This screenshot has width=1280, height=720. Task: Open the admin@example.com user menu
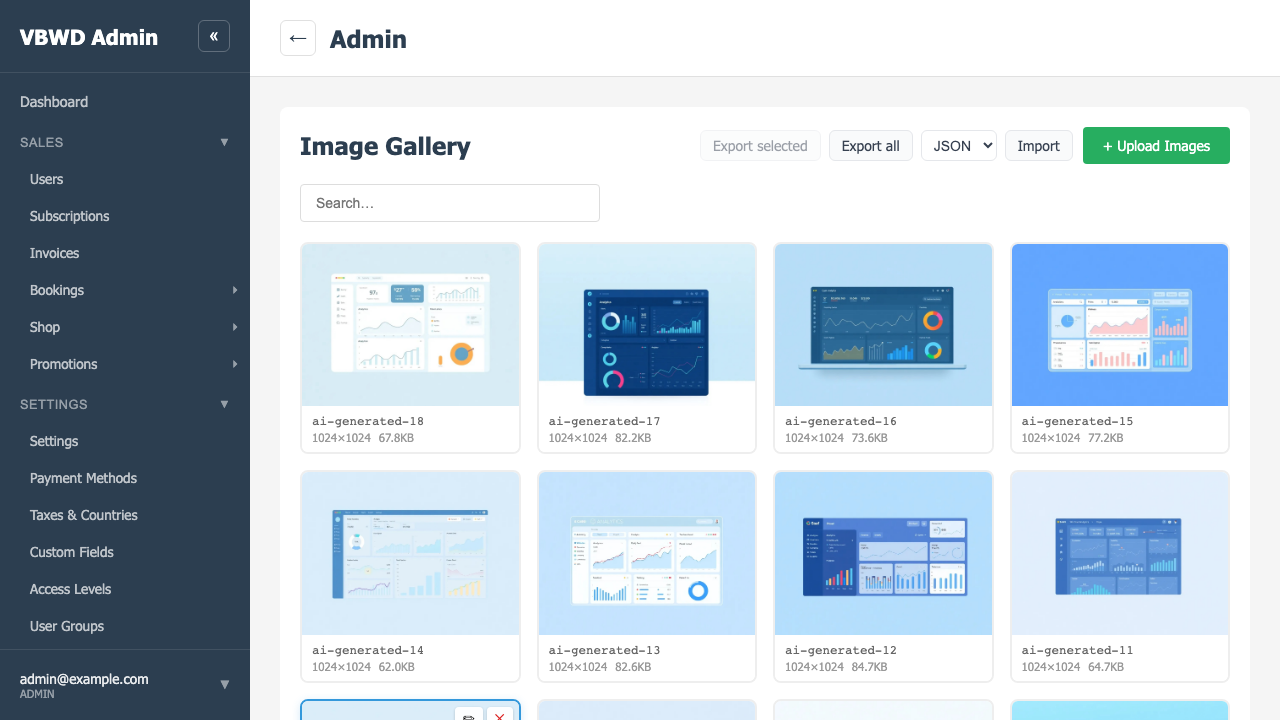pos(125,685)
